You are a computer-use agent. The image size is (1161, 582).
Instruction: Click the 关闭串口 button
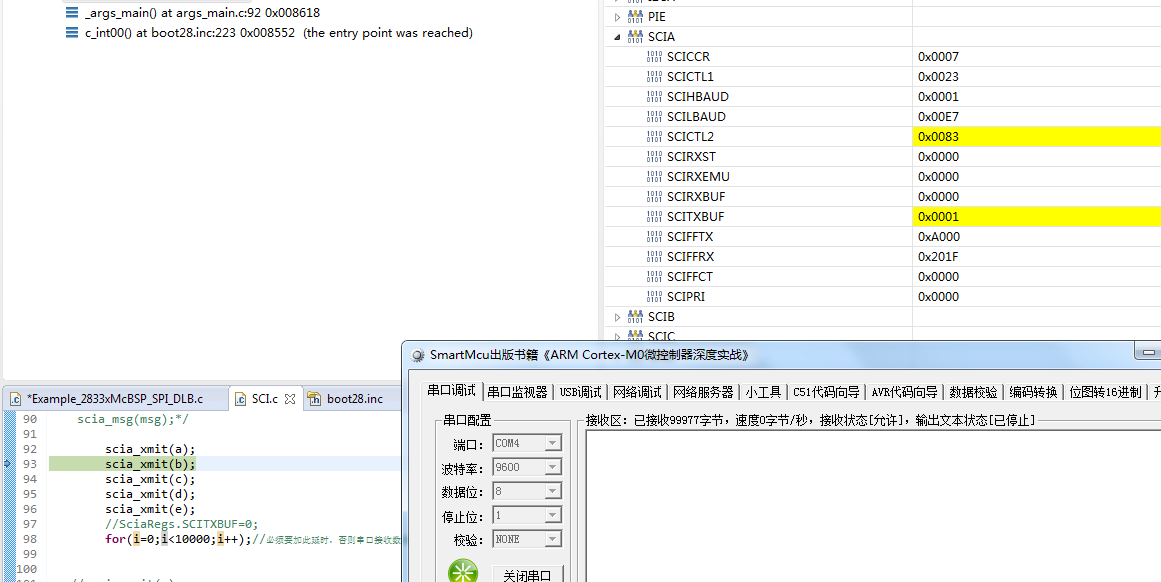click(x=527, y=575)
